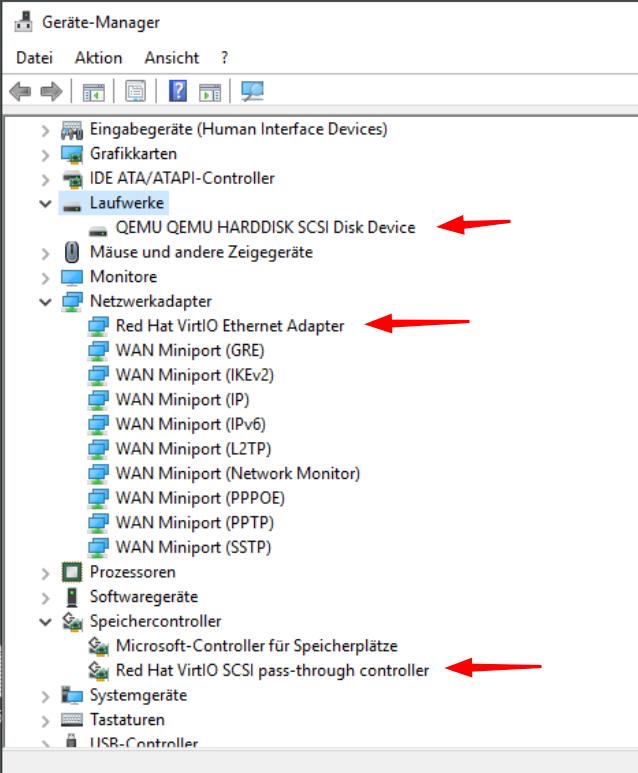Viewport: 638px width, 773px height.
Task: Click the IDE ATA/ATAPI-Controller icon
Action: (72, 179)
